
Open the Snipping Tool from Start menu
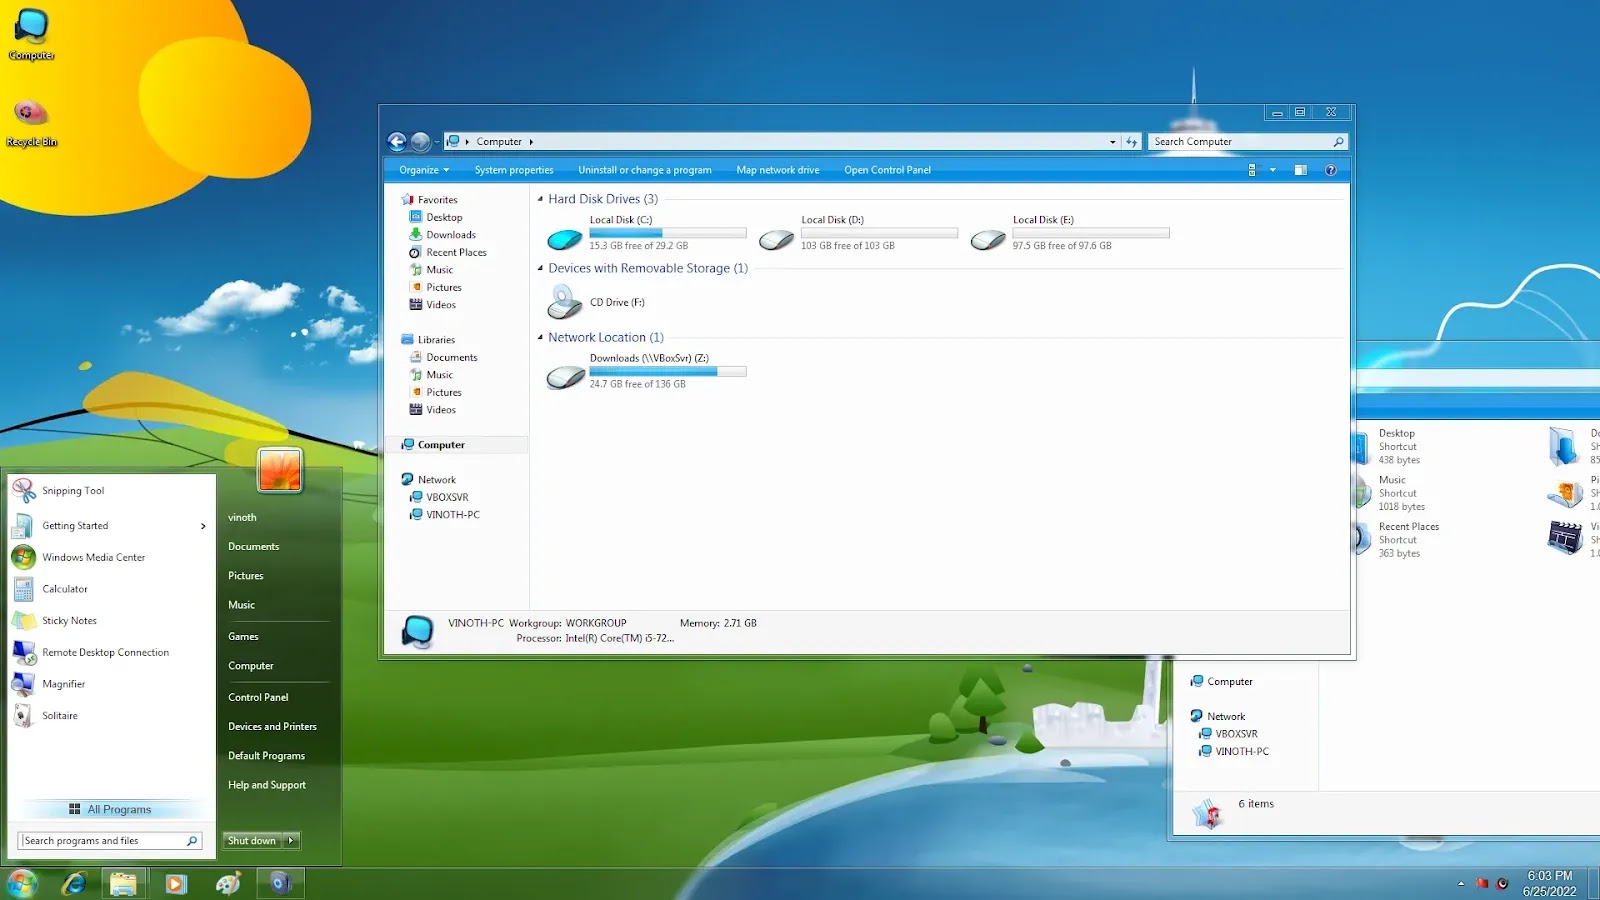pos(112,491)
